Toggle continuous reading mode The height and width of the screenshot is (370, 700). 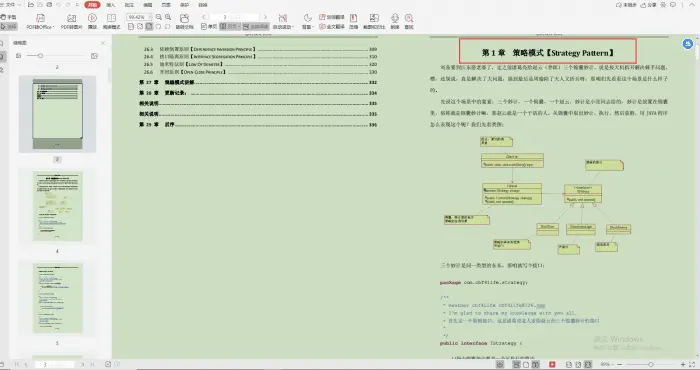(x=256, y=27)
